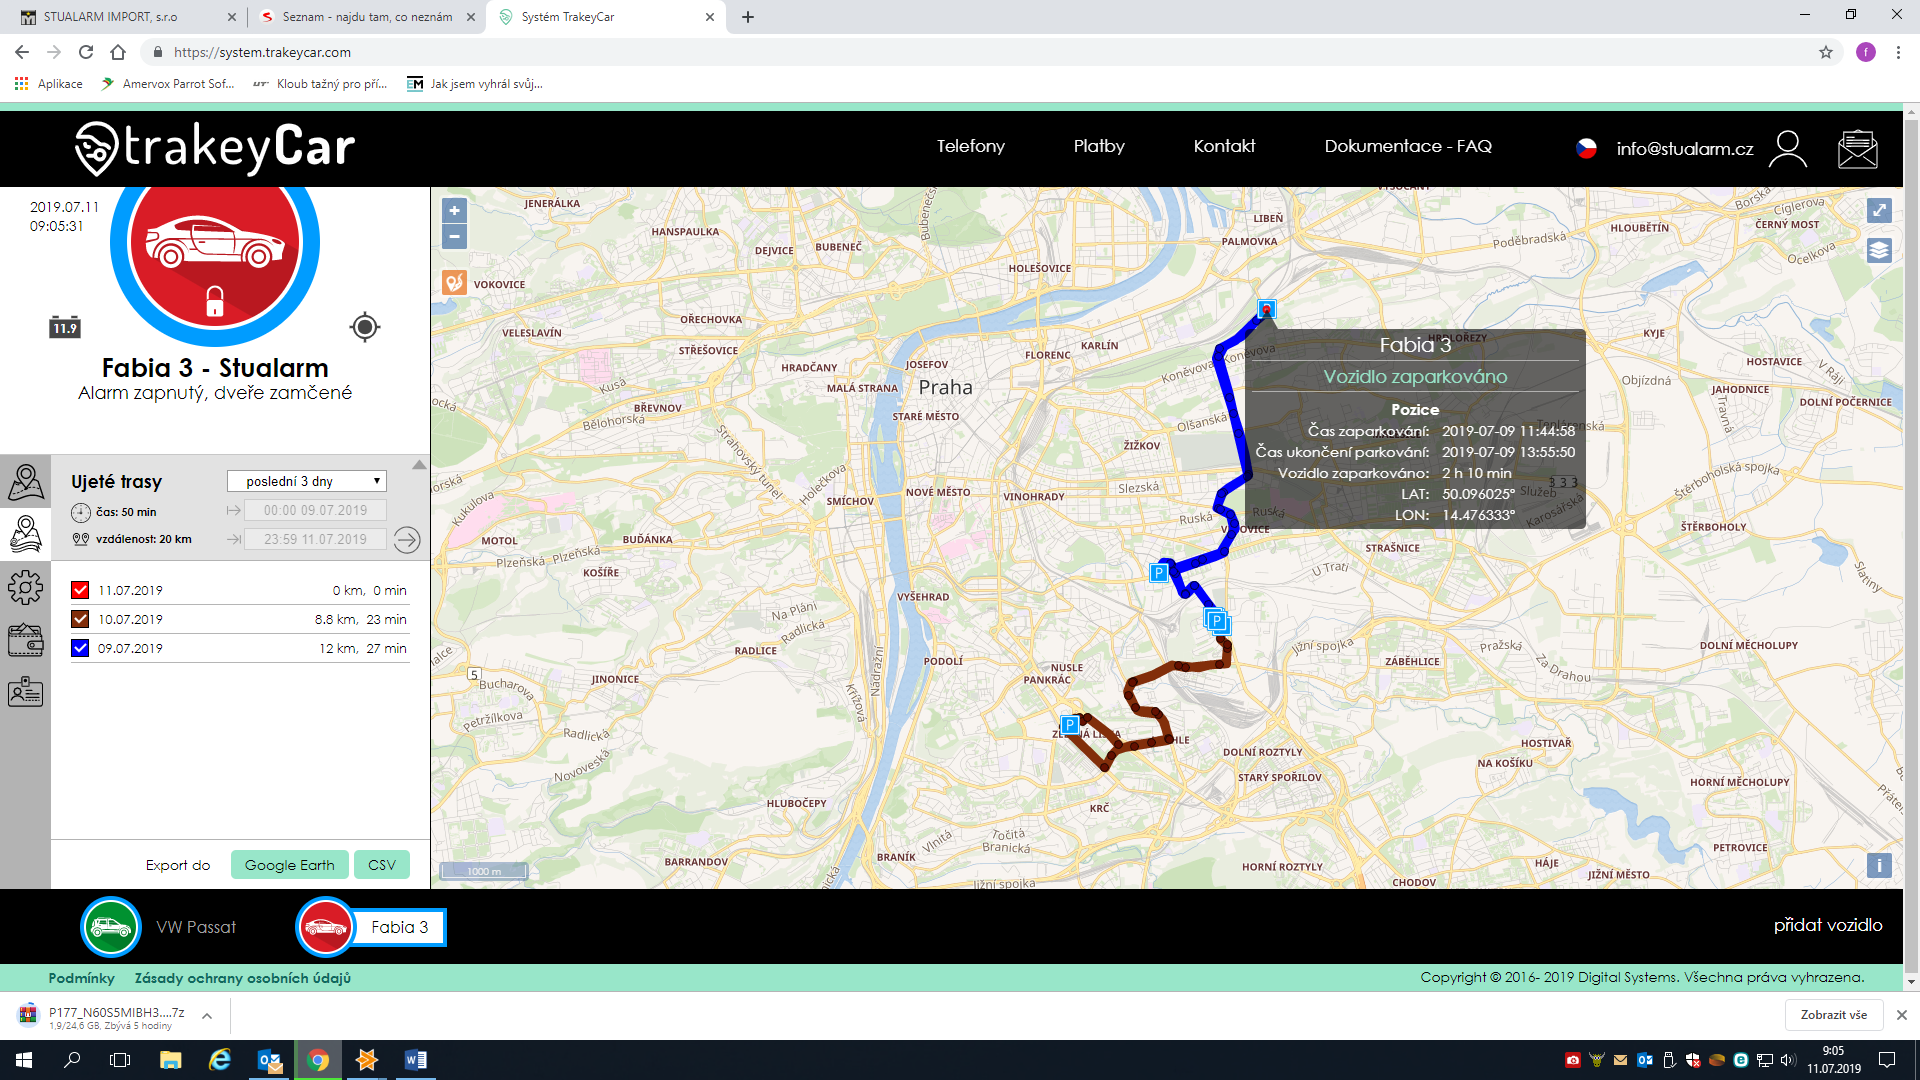Image resolution: width=1920 pixels, height=1080 pixels.
Task: Click the locate crosshair icon beside the vehicle
Action: click(x=364, y=327)
